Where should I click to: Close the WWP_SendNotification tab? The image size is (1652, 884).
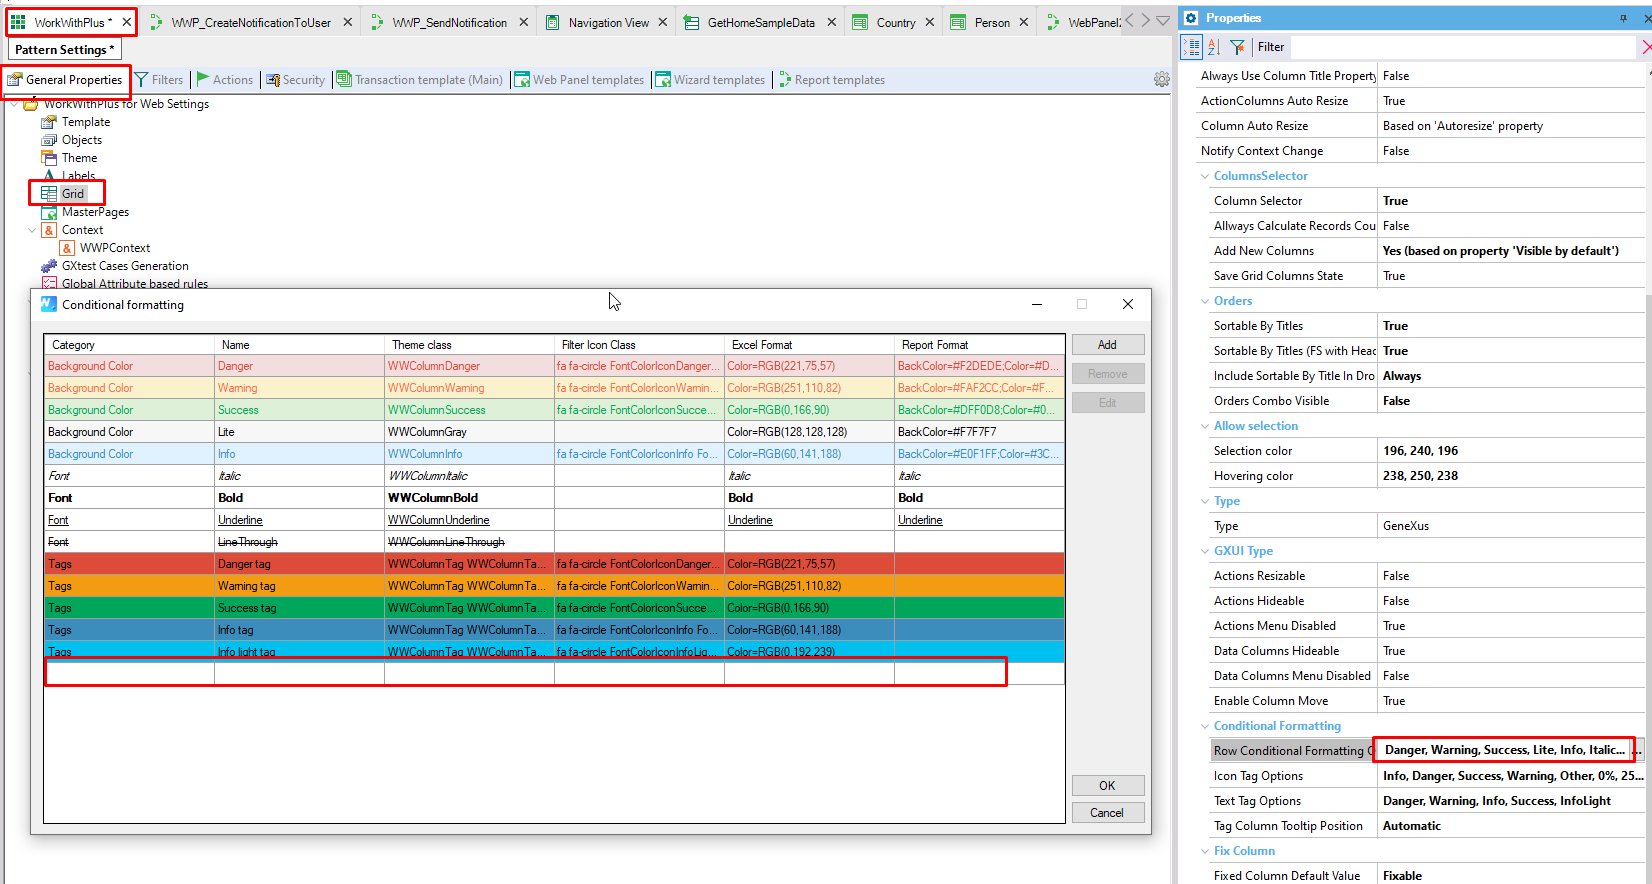(x=523, y=22)
